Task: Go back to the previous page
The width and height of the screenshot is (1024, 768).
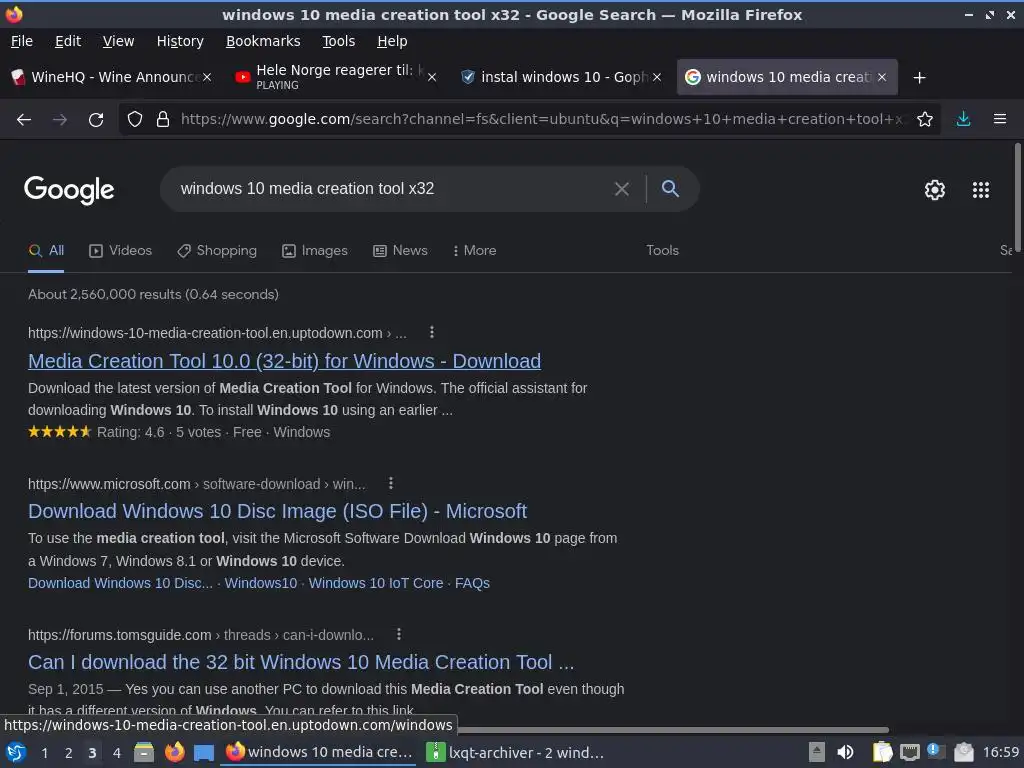Action: [24, 120]
